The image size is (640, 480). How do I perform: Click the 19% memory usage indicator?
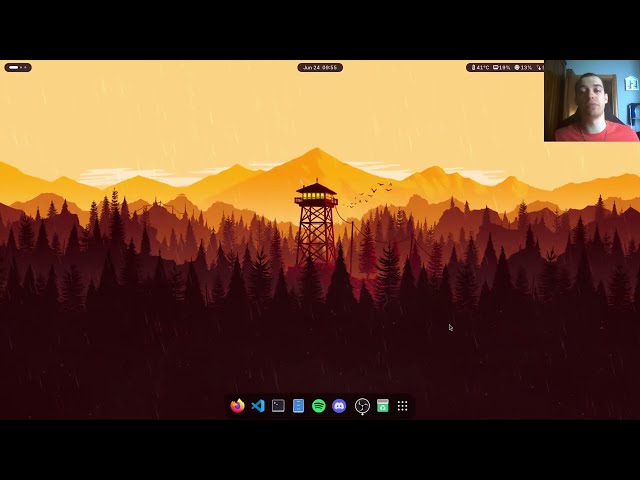pos(502,67)
